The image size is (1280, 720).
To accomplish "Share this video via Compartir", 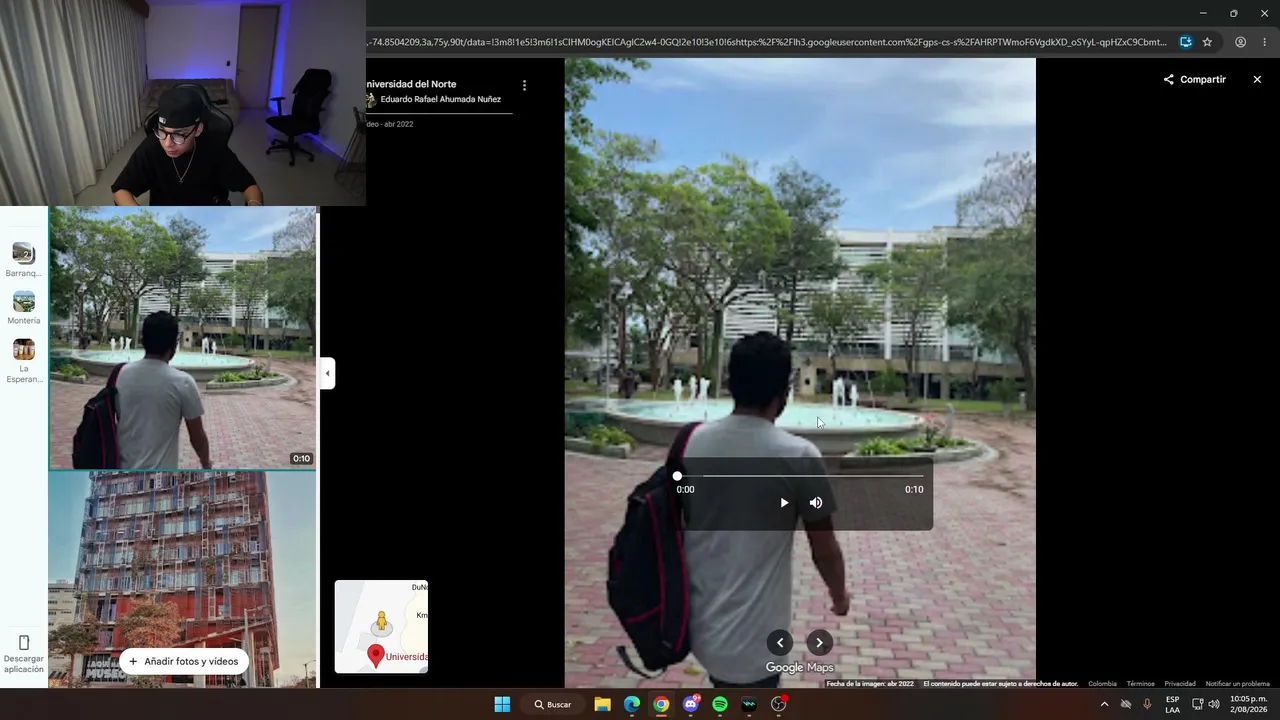I will coord(1194,79).
